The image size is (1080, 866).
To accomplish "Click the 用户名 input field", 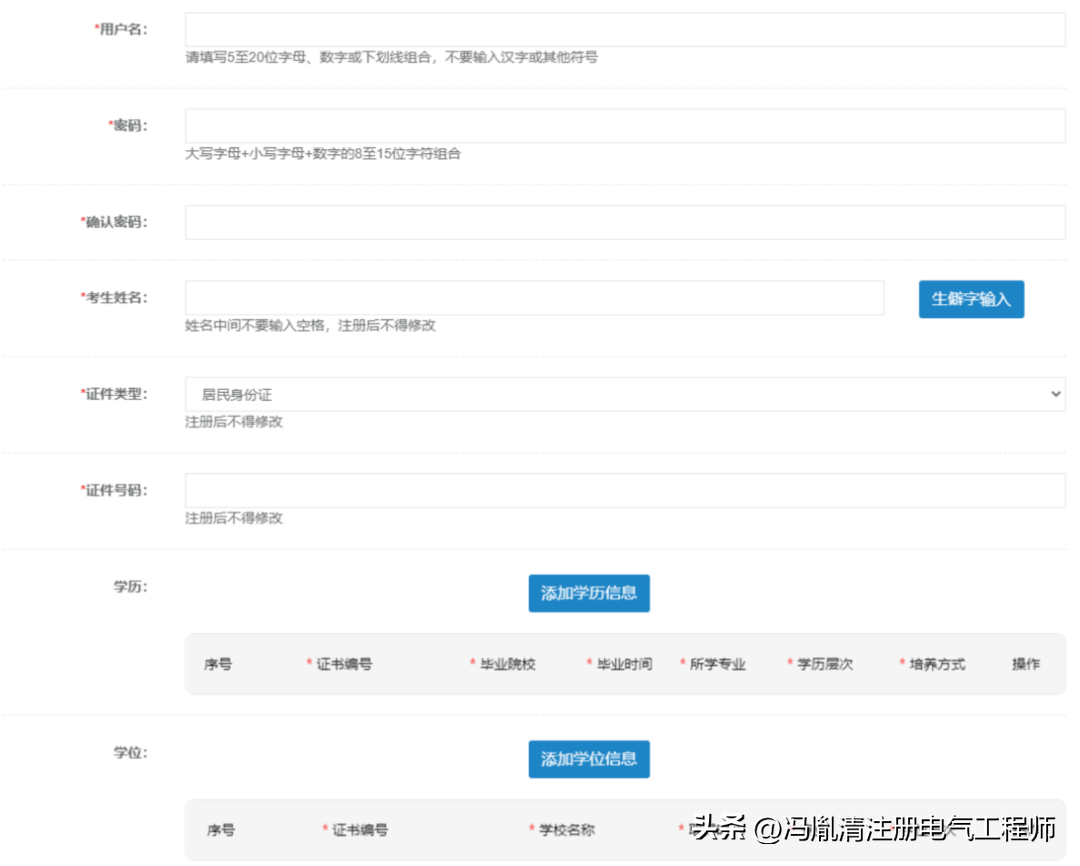I will point(624,30).
